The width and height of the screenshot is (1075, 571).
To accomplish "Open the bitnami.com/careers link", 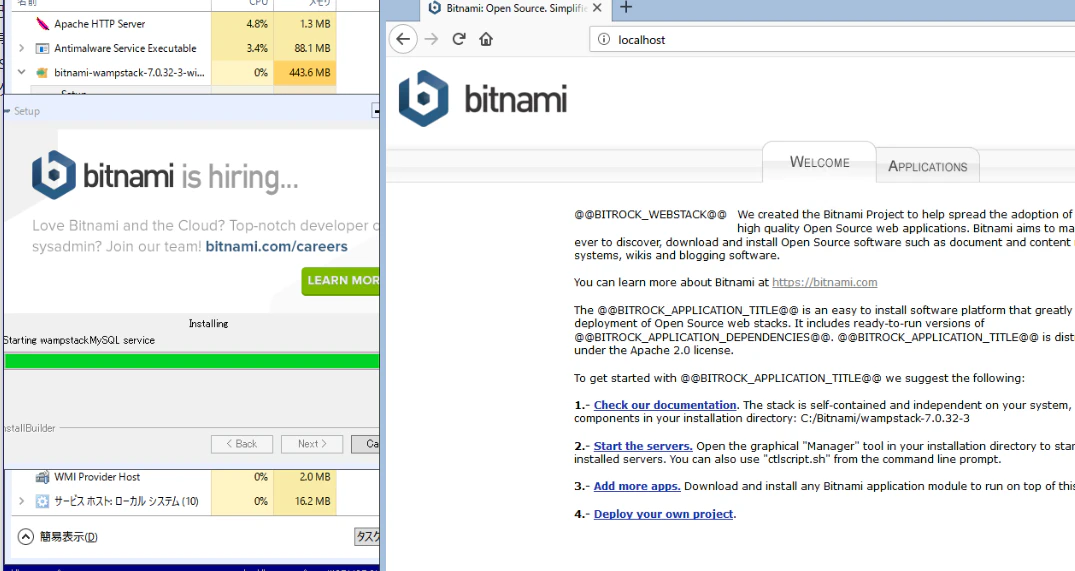I will click(276, 246).
